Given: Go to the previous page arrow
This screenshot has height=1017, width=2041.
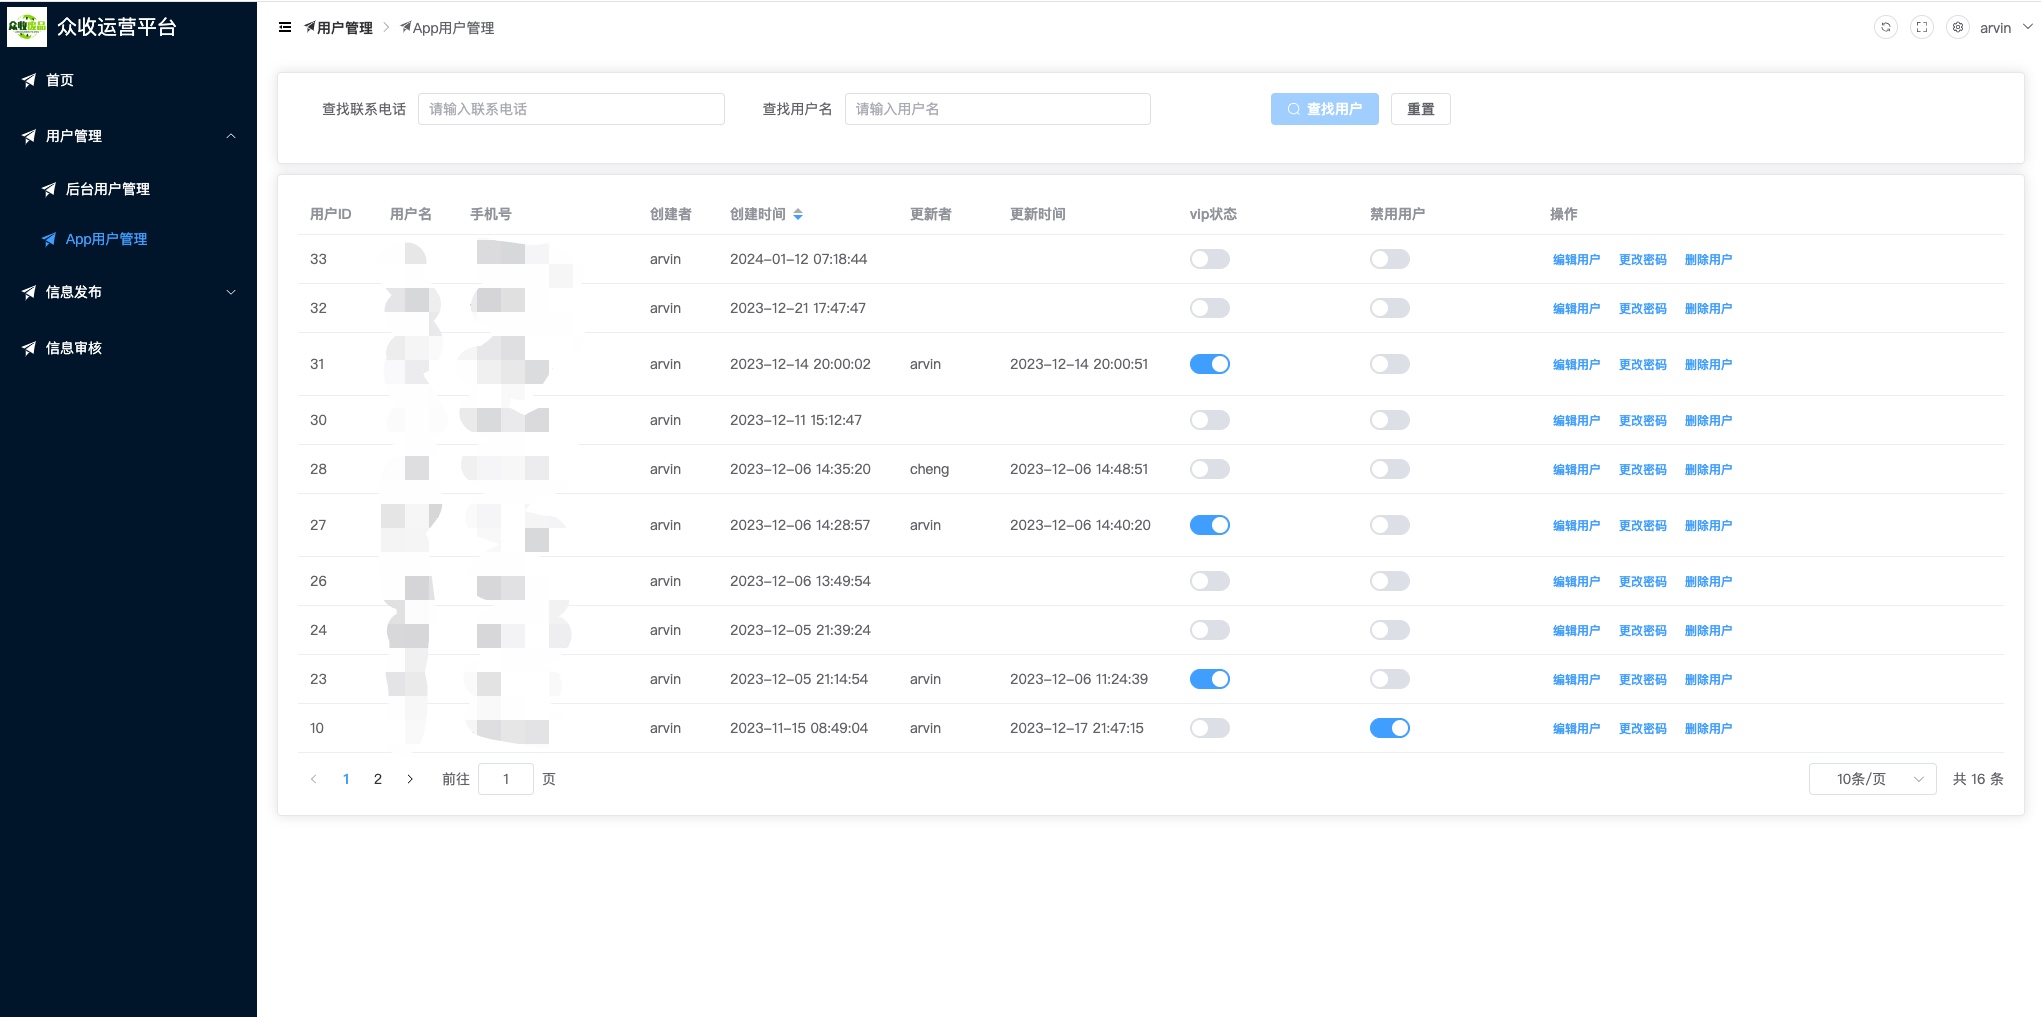Looking at the screenshot, I should 314,779.
